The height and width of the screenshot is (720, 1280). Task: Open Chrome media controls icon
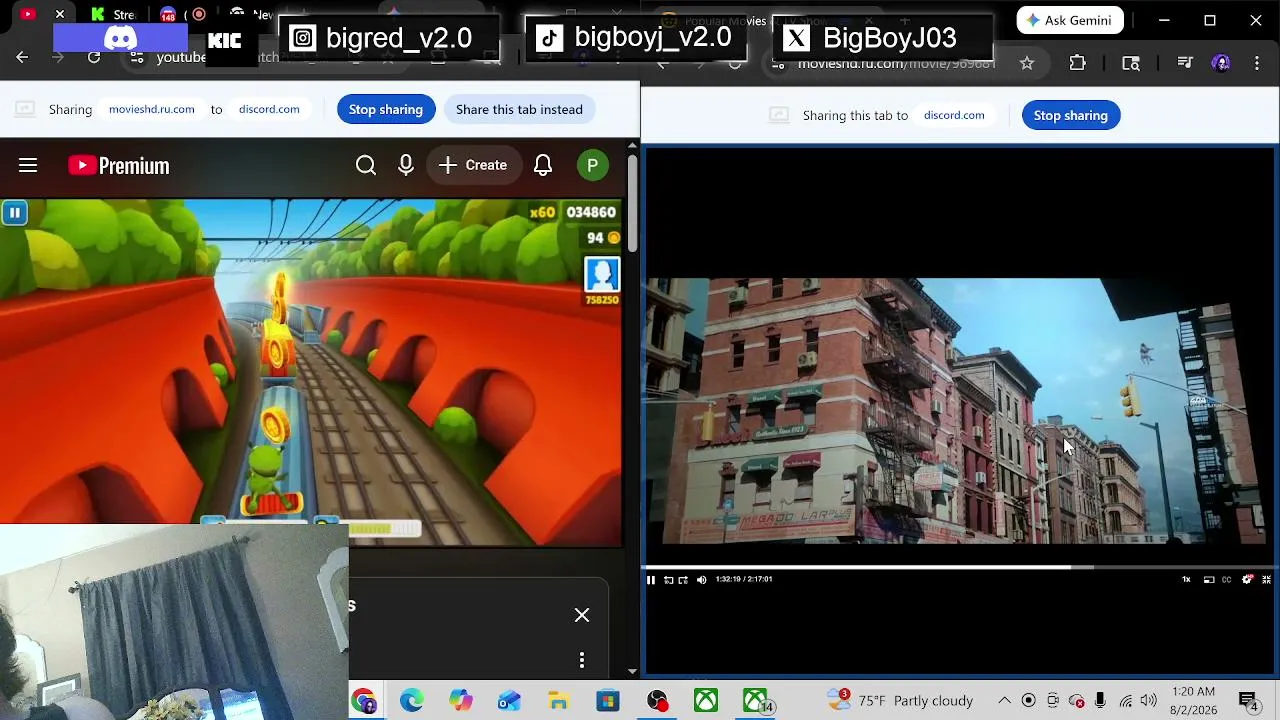pyautogui.click(x=1185, y=63)
